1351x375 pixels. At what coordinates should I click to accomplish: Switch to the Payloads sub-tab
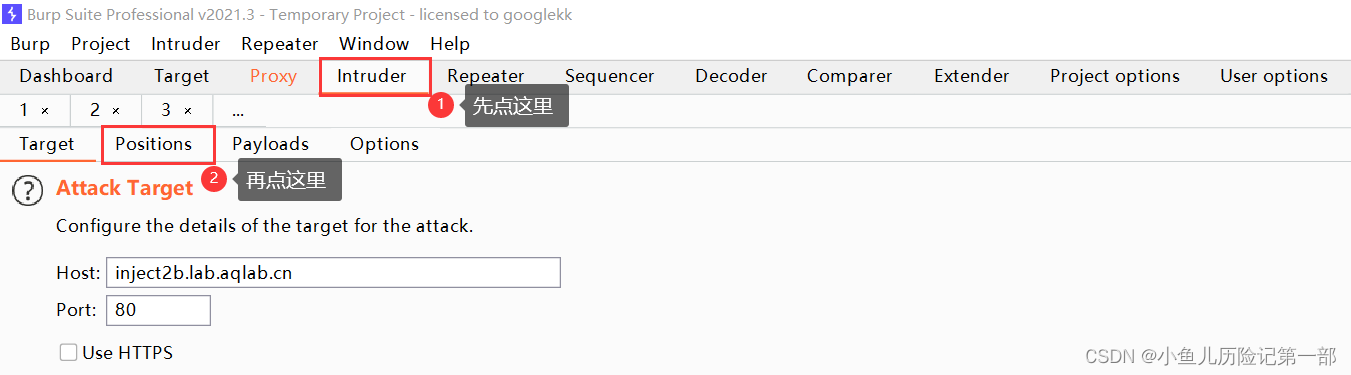[271, 144]
